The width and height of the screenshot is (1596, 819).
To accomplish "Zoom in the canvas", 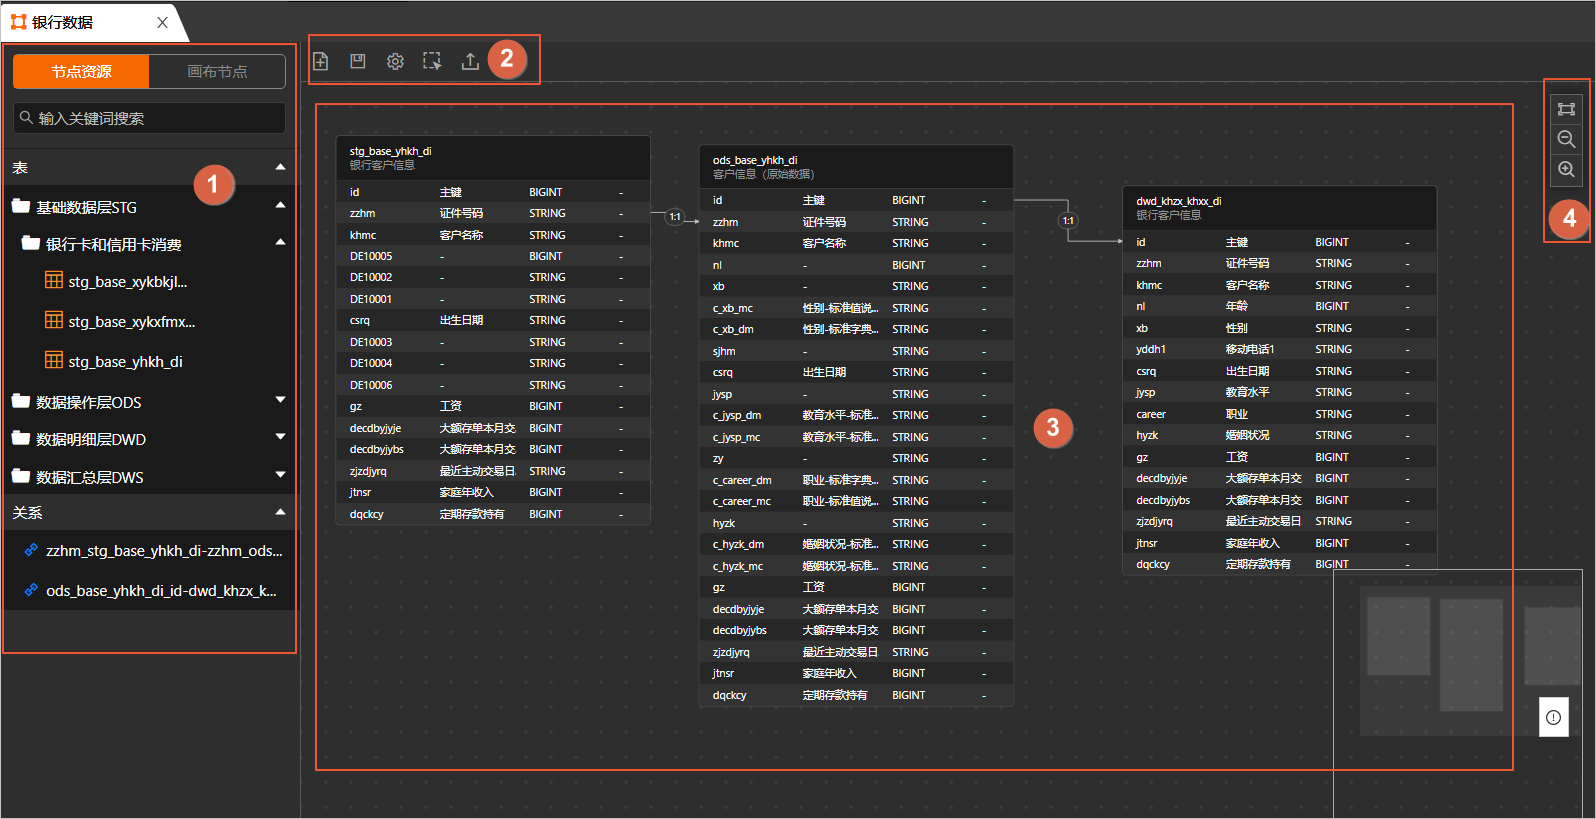I will (1566, 169).
